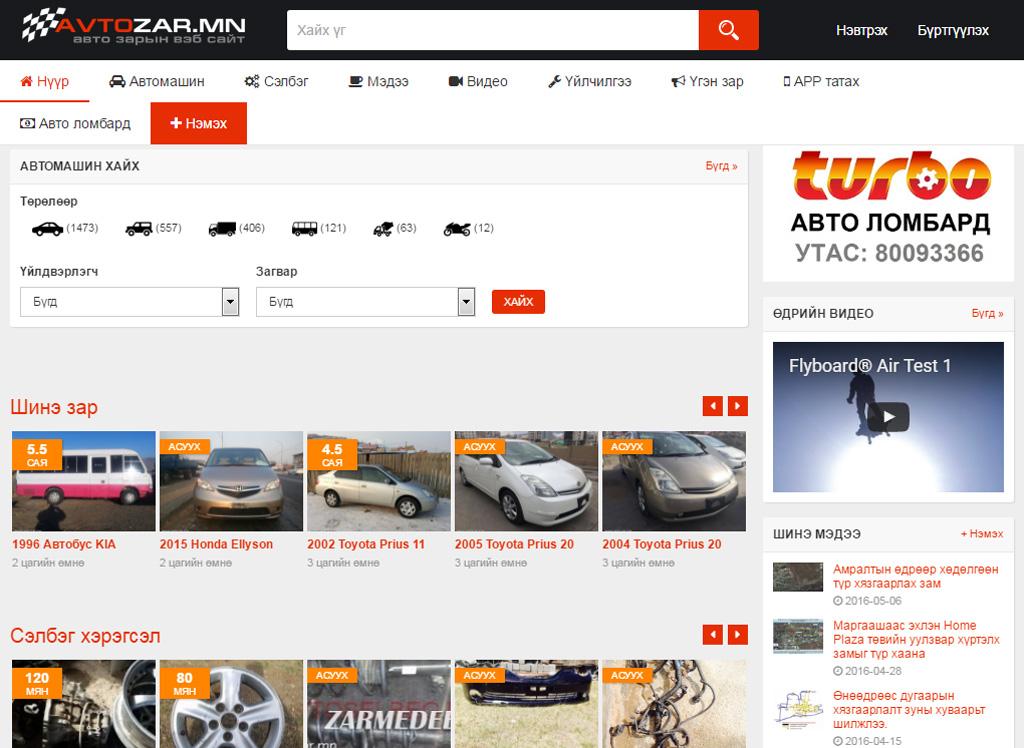
Task: Open the 2005 Toyota Prius 20 thumbnail
Action: pos(526,481)
